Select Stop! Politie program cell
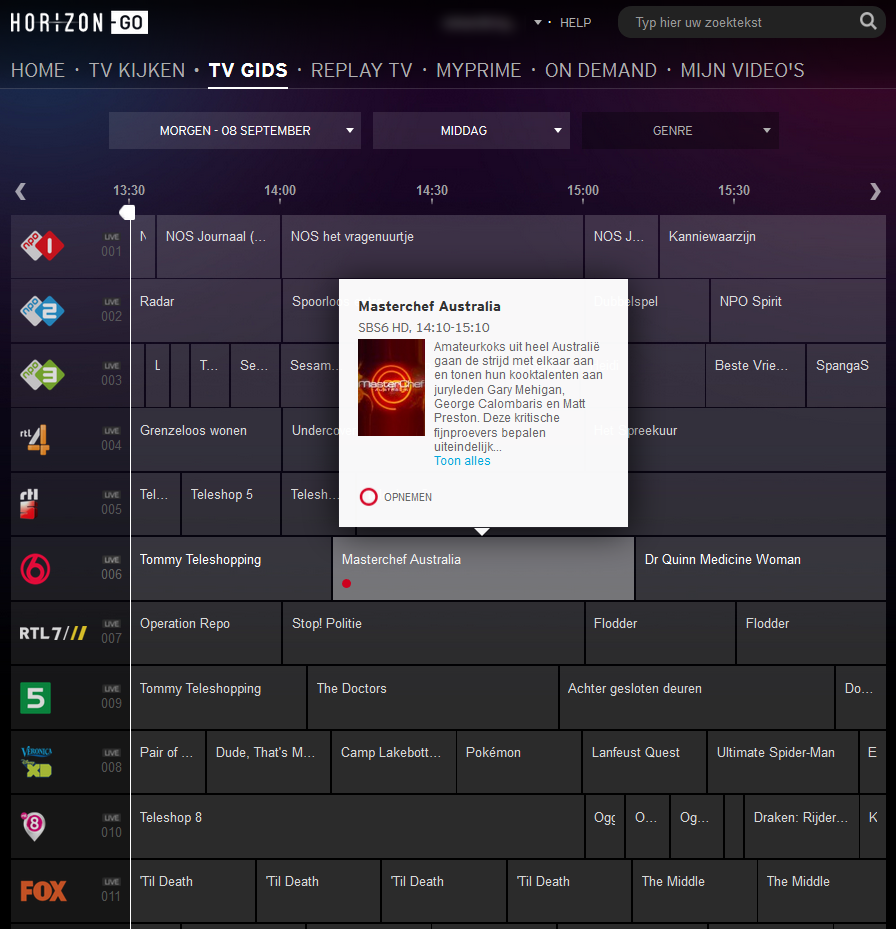 (433, 633)
